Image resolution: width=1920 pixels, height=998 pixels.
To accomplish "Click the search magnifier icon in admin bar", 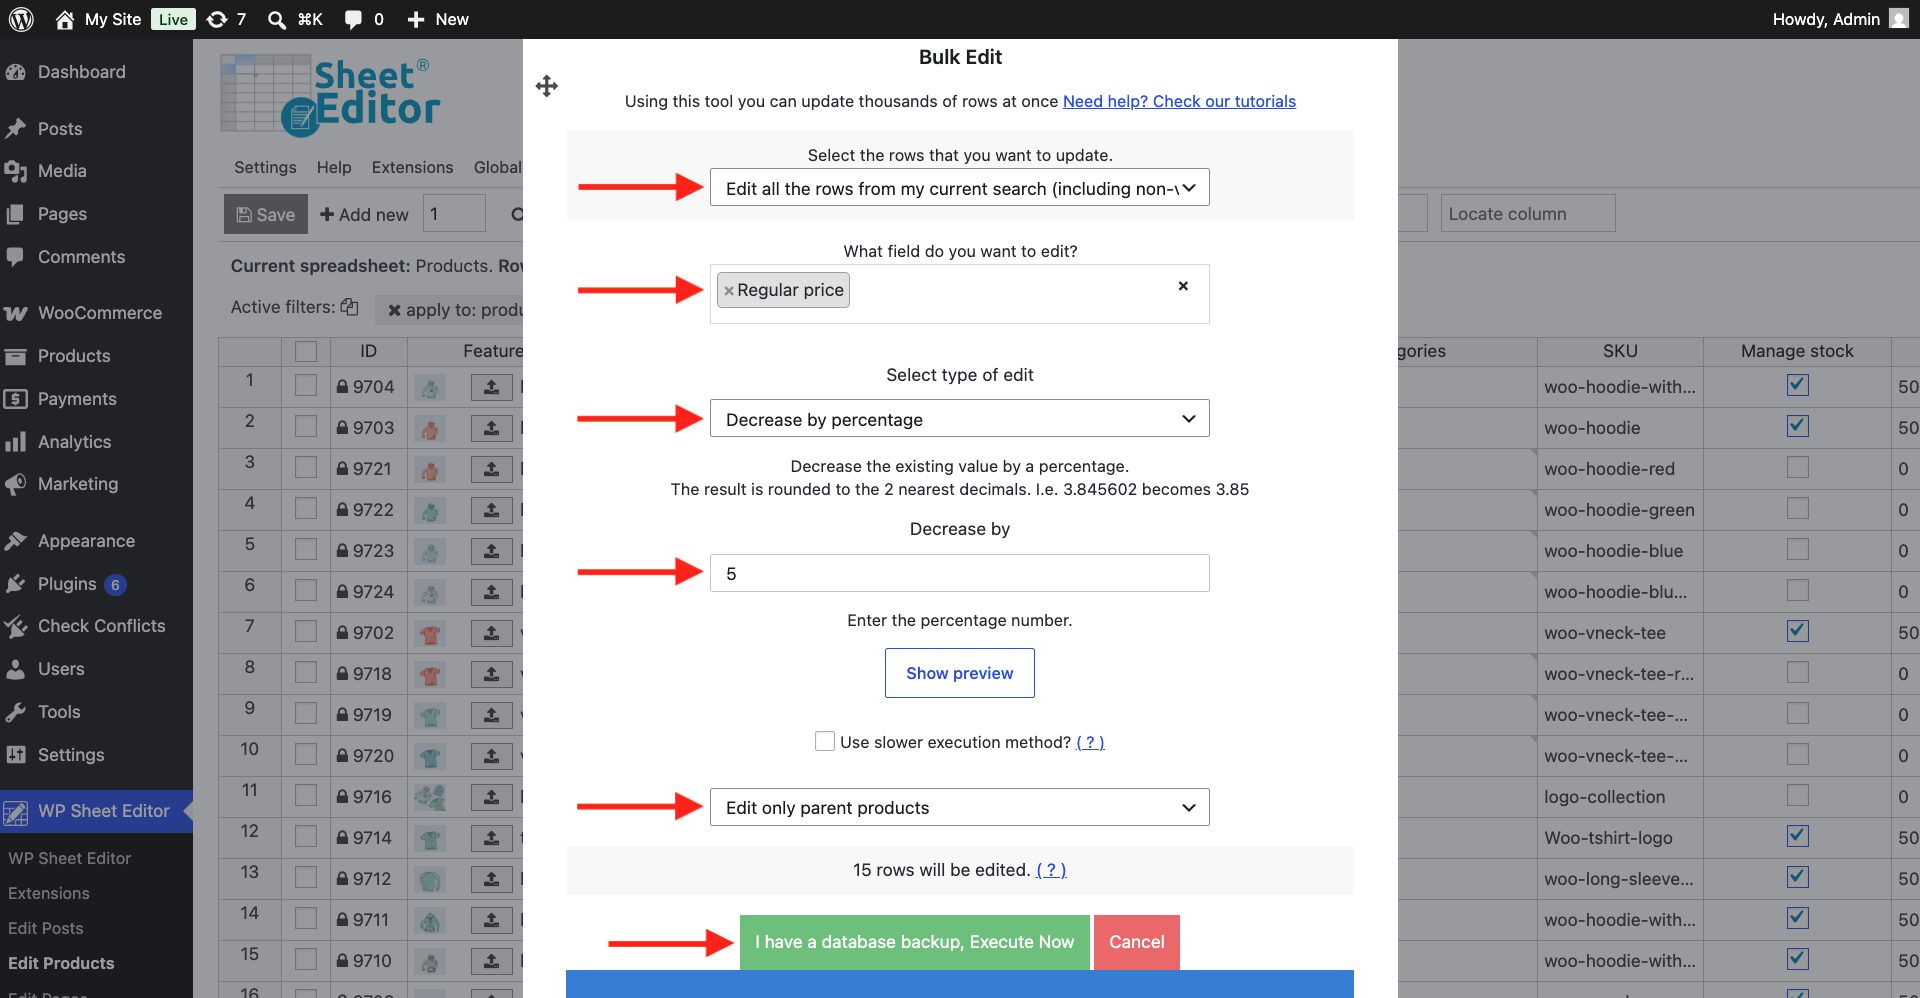I will tap(277, 19).
